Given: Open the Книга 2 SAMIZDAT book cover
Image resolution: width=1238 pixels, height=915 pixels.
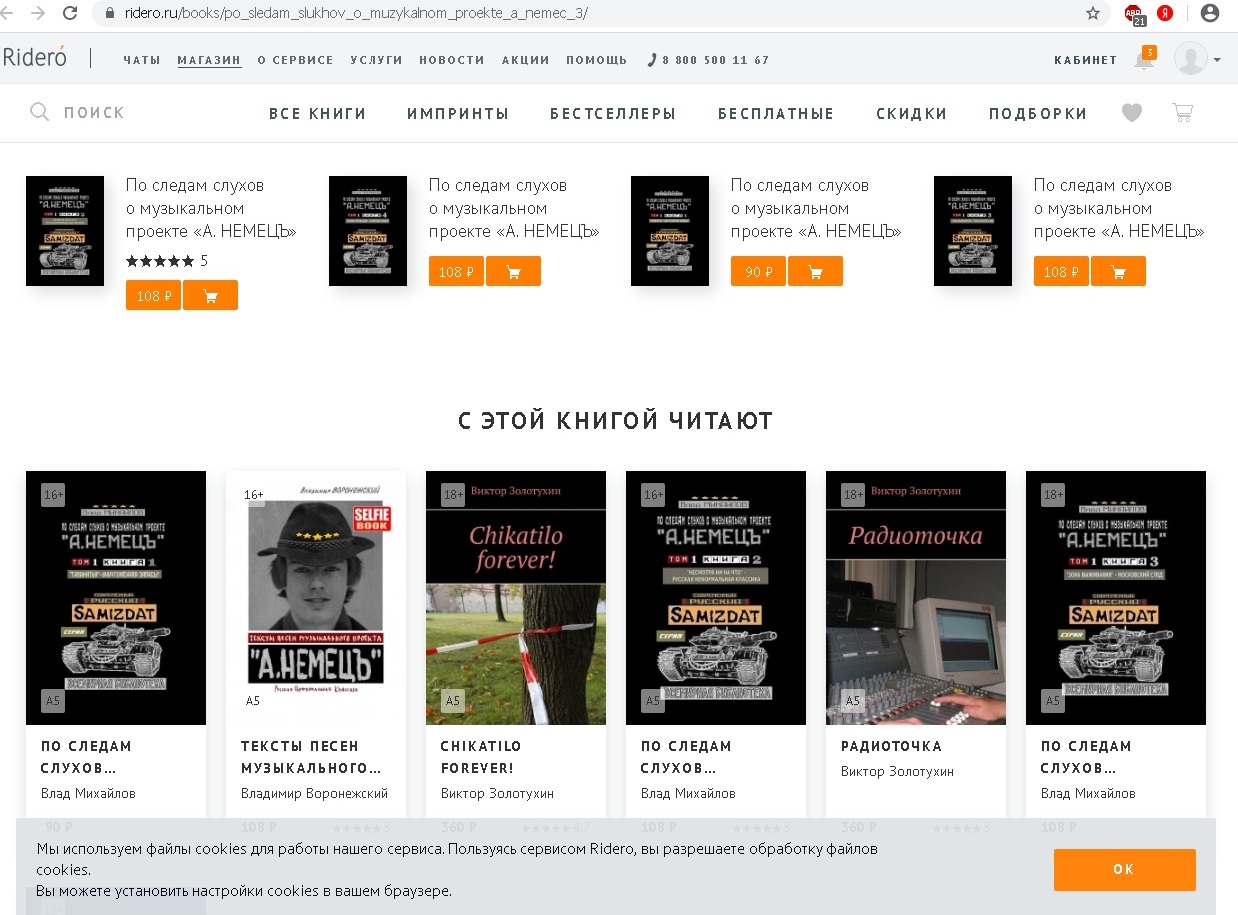Looking at the screenshot, I should [716, 598].
